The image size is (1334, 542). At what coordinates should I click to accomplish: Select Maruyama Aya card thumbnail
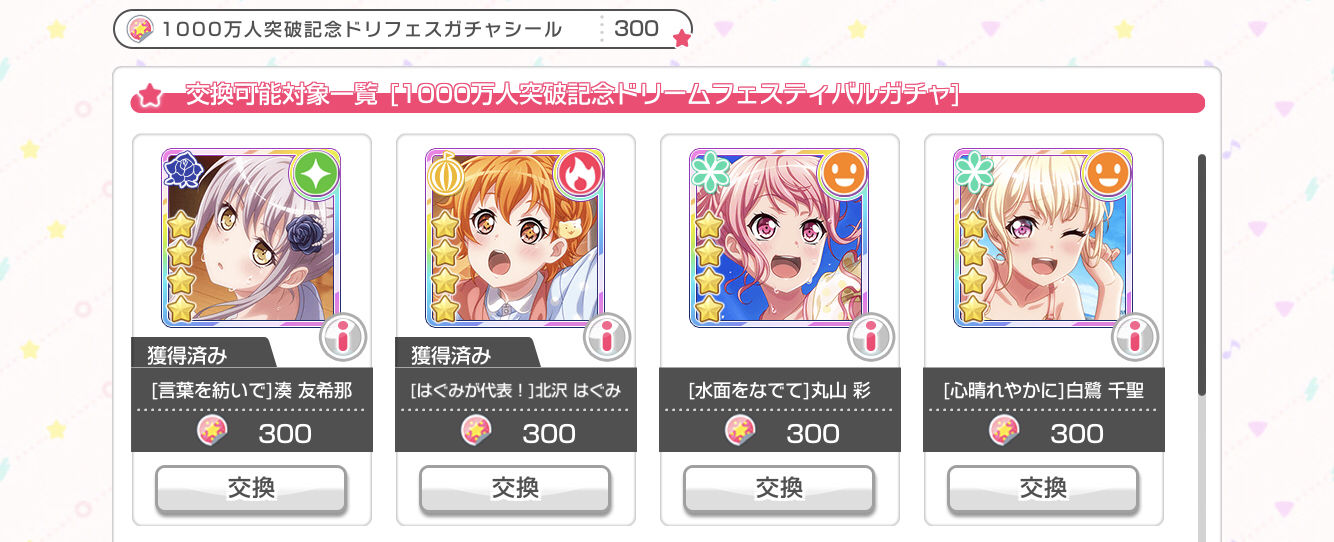click(779, 238)
